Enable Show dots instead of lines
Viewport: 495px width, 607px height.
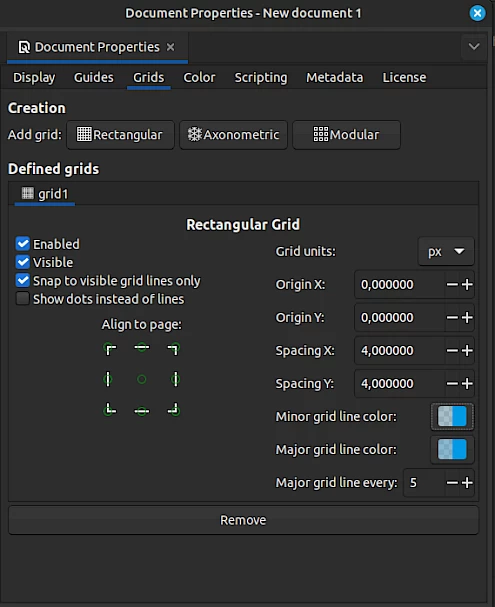coord(23,298)
